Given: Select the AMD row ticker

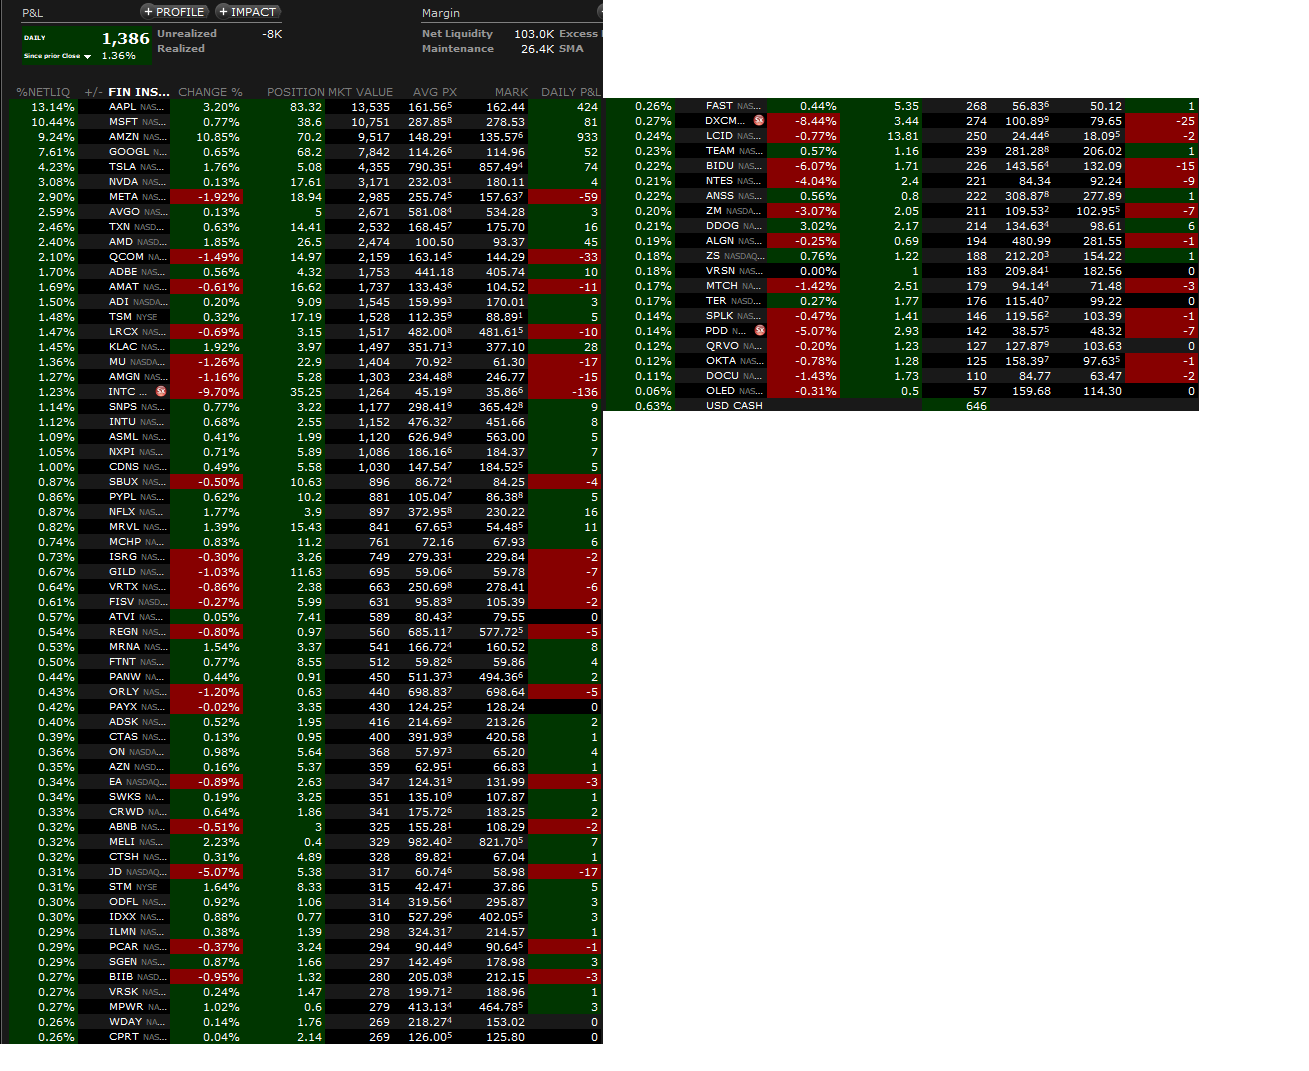Looking at the screenshot, I should 120,242.
